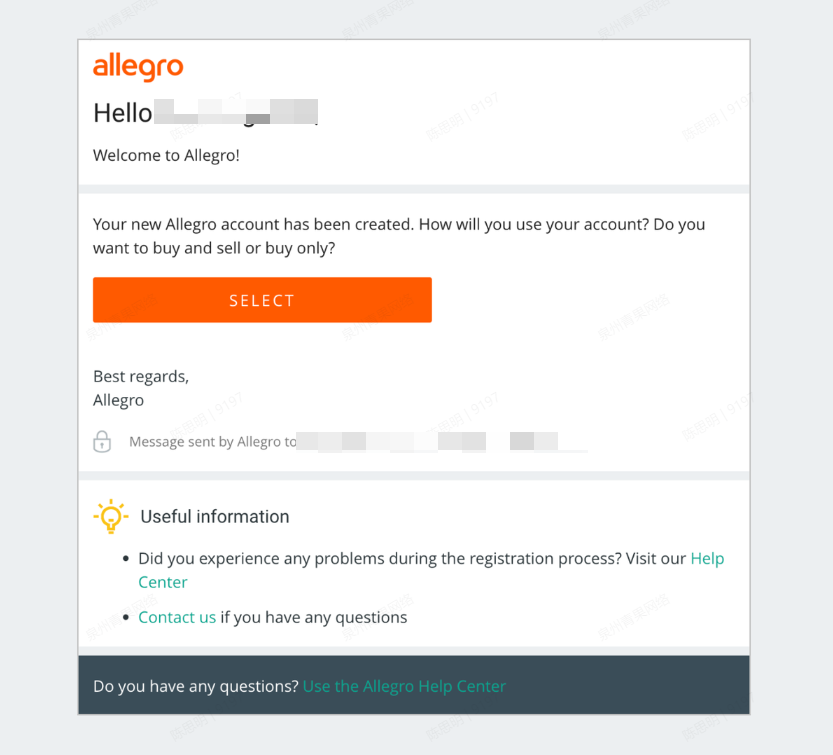The height and width of the screenshot is (755, 833).
Task: Click the padlock icon beside sender message
Action: pos(102,441)
